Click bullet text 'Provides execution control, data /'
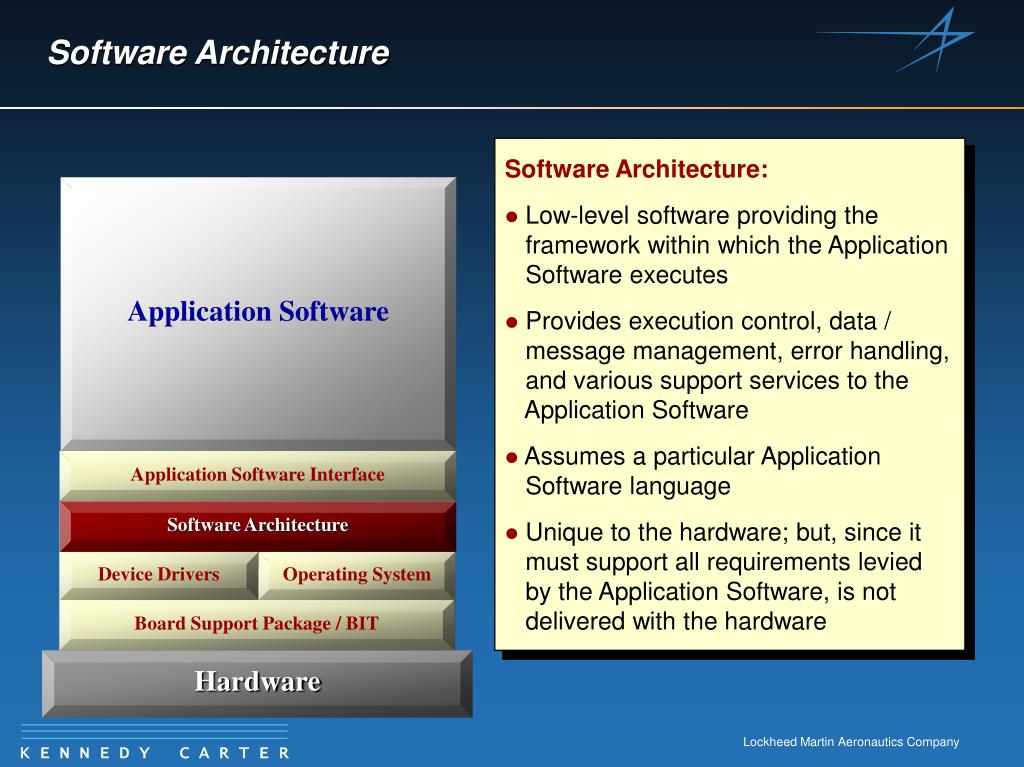The height and width of the screenshot is (767, 1024). [708, 321]
